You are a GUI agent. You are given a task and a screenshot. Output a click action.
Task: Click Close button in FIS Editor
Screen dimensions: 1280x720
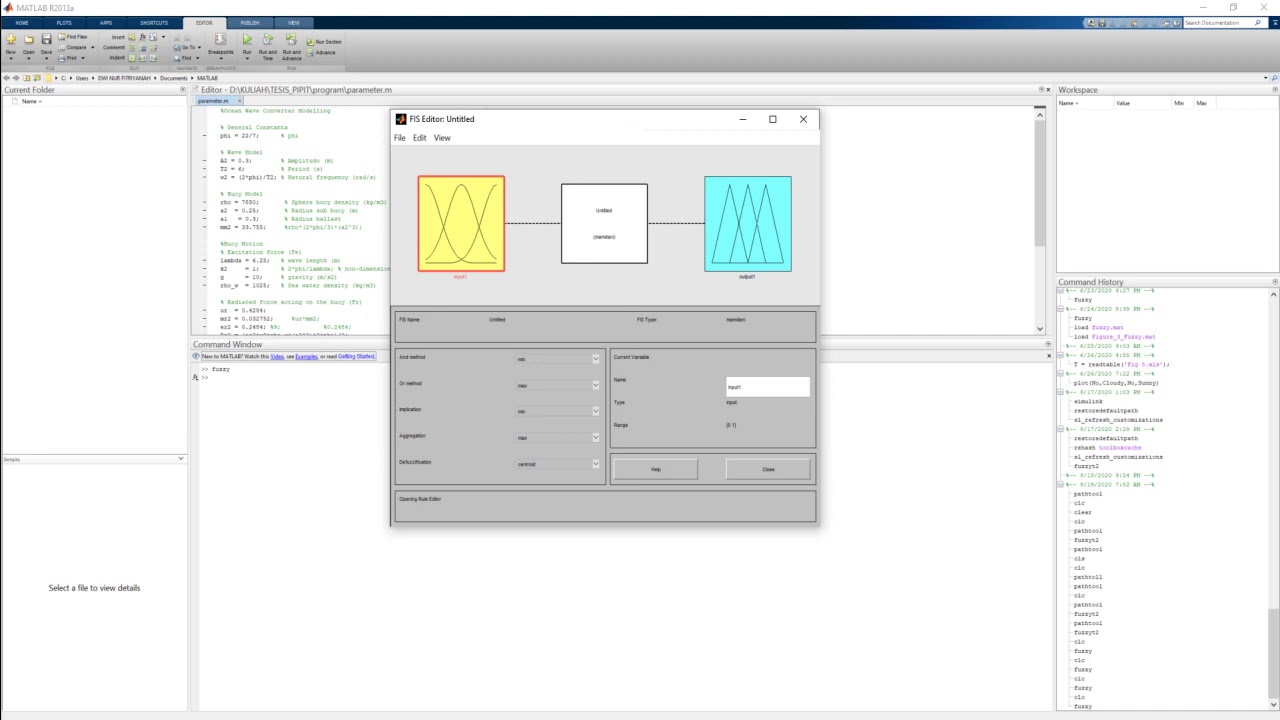tap(768, 469)
